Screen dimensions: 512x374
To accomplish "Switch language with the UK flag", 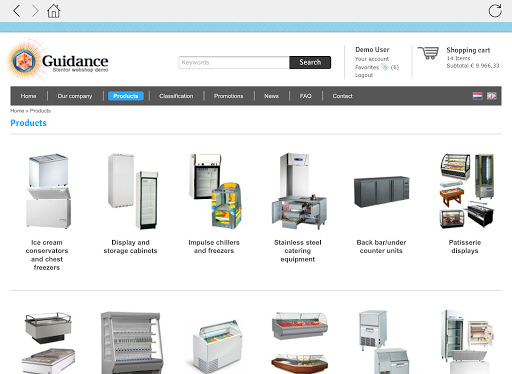I will 492,96.
